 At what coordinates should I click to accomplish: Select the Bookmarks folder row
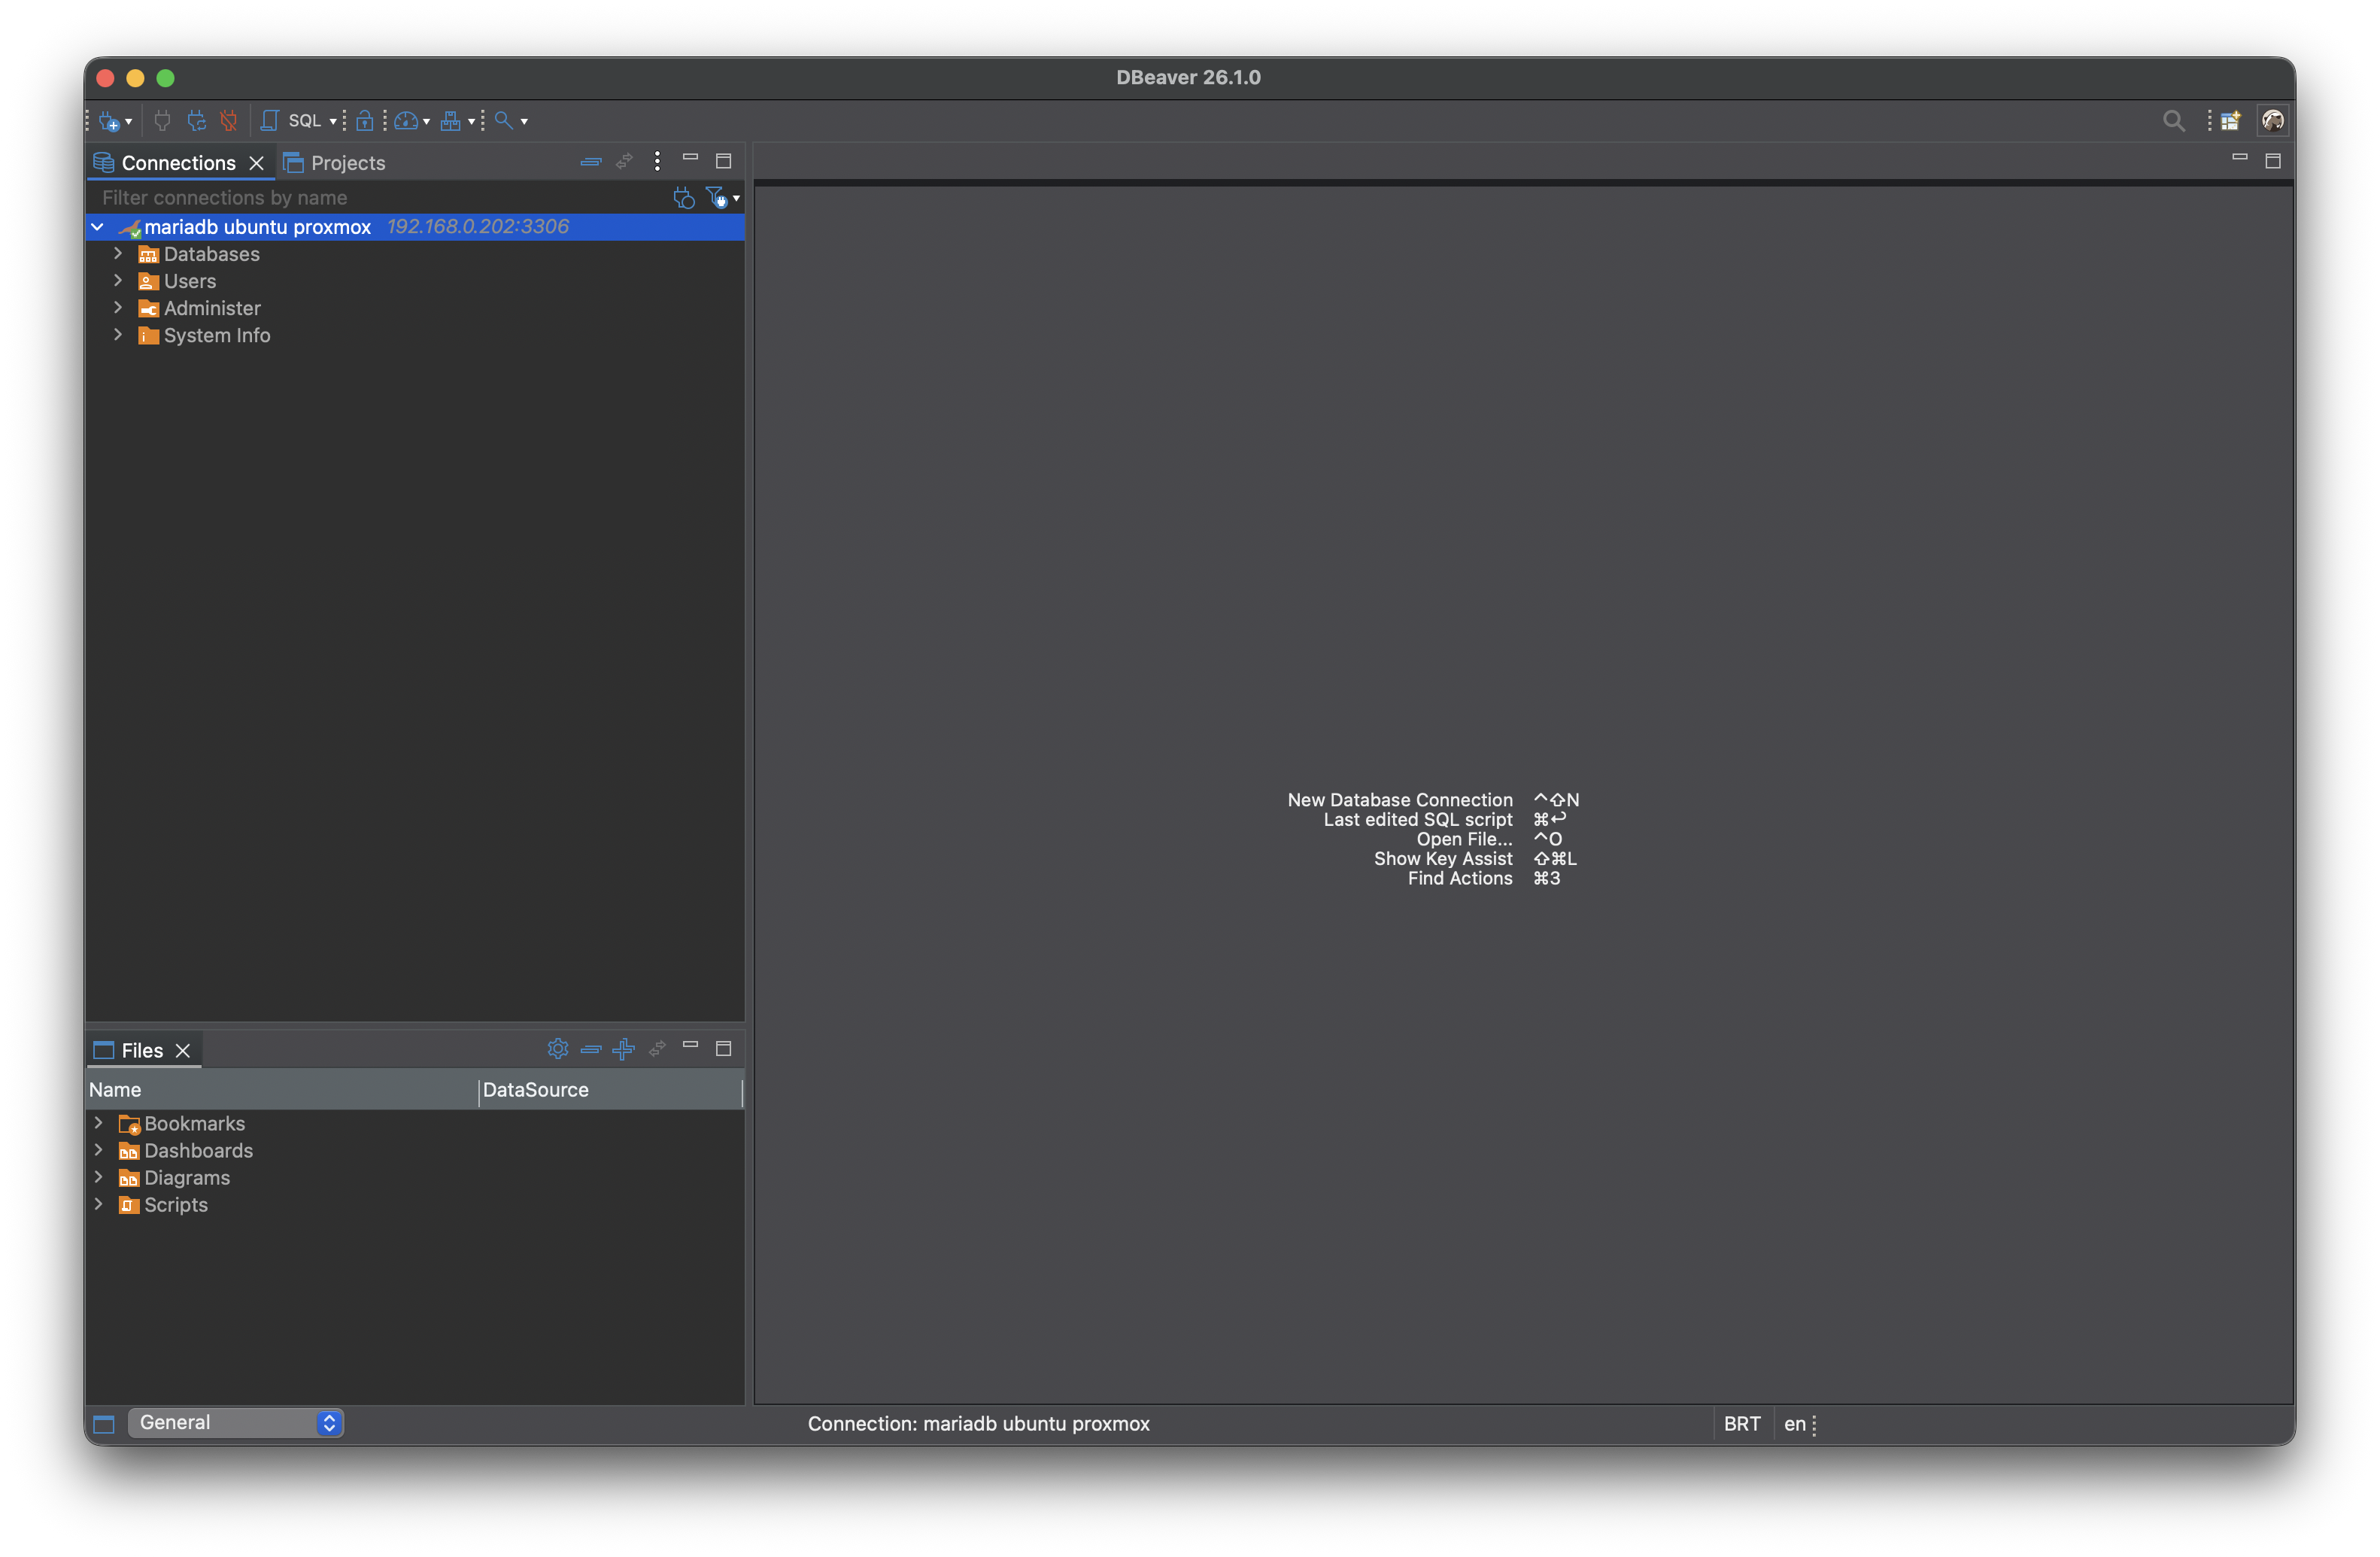point(415,1123)
